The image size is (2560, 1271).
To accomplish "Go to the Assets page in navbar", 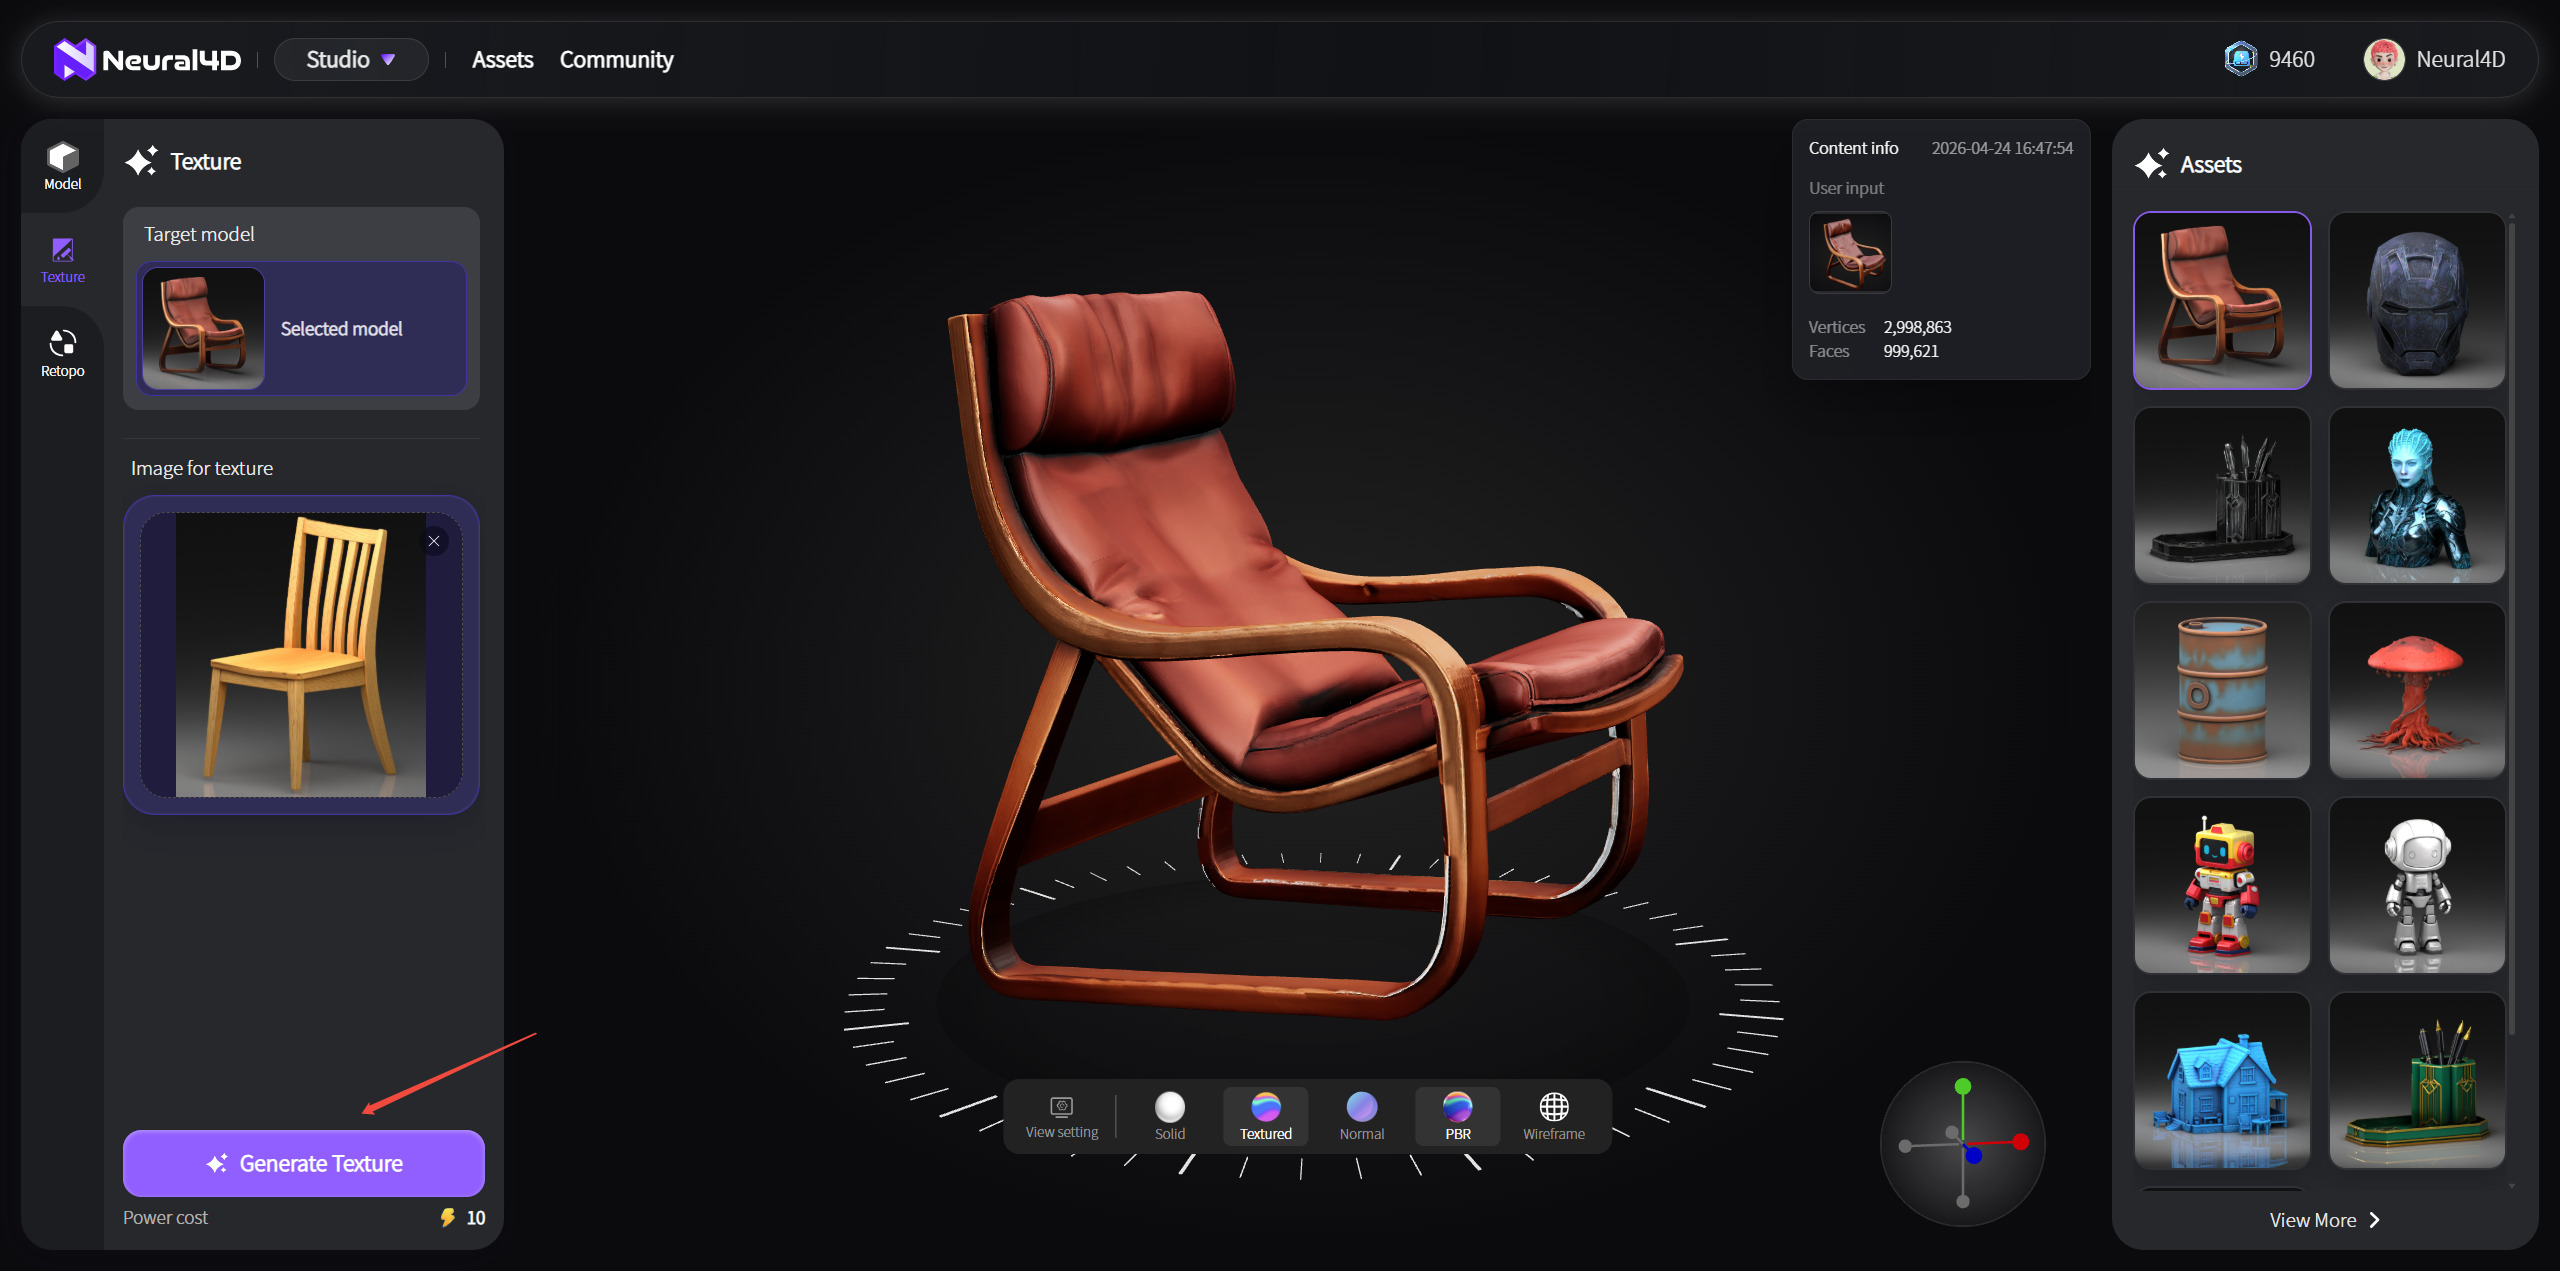I will (502, 60).
